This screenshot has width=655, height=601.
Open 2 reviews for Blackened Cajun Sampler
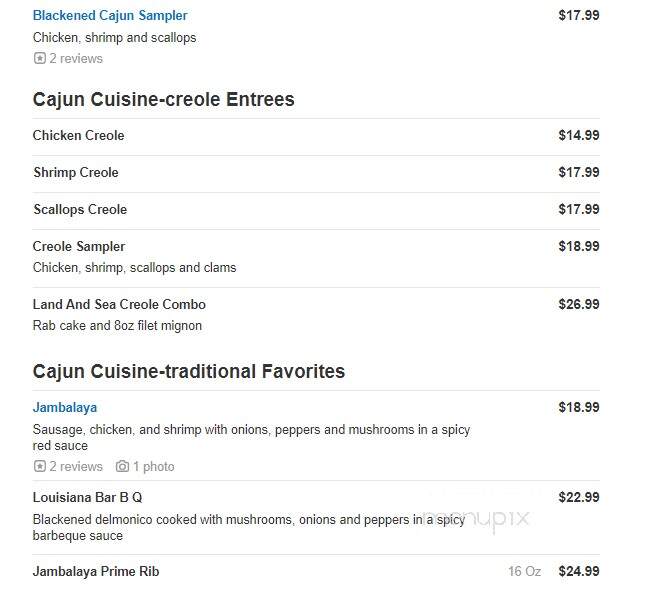(x=76, y=58)
